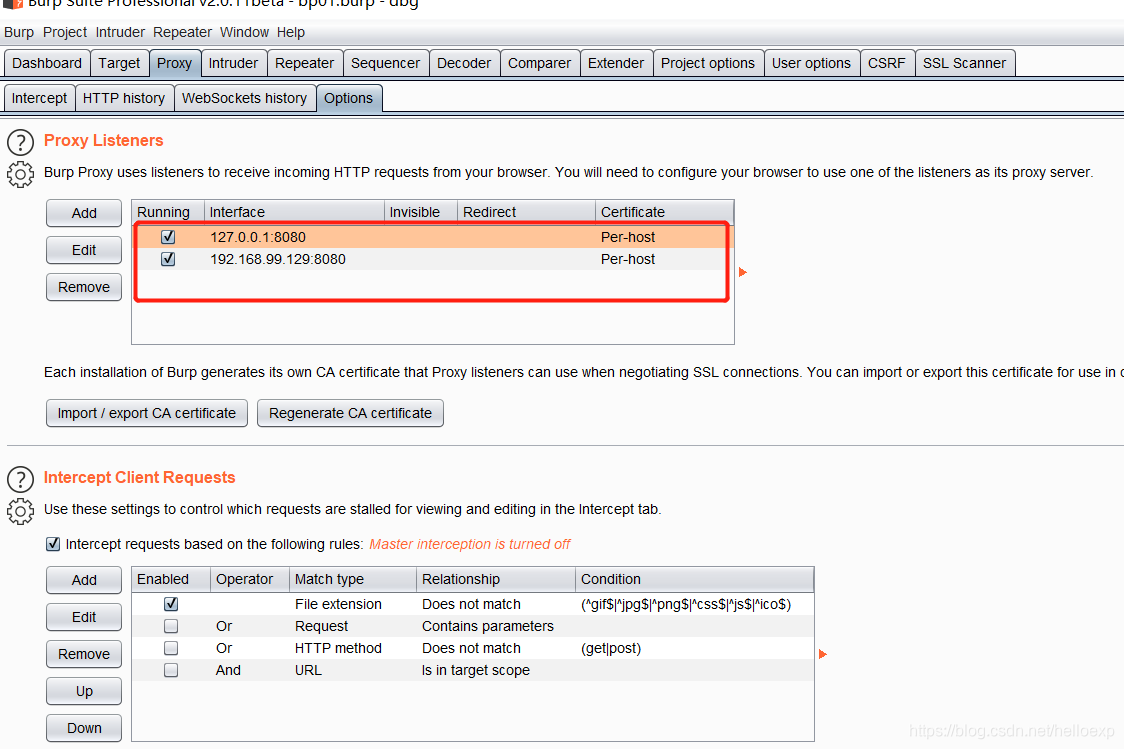Select the file extension regex condition cell
1124x749 pixels.
coord(695,604)
